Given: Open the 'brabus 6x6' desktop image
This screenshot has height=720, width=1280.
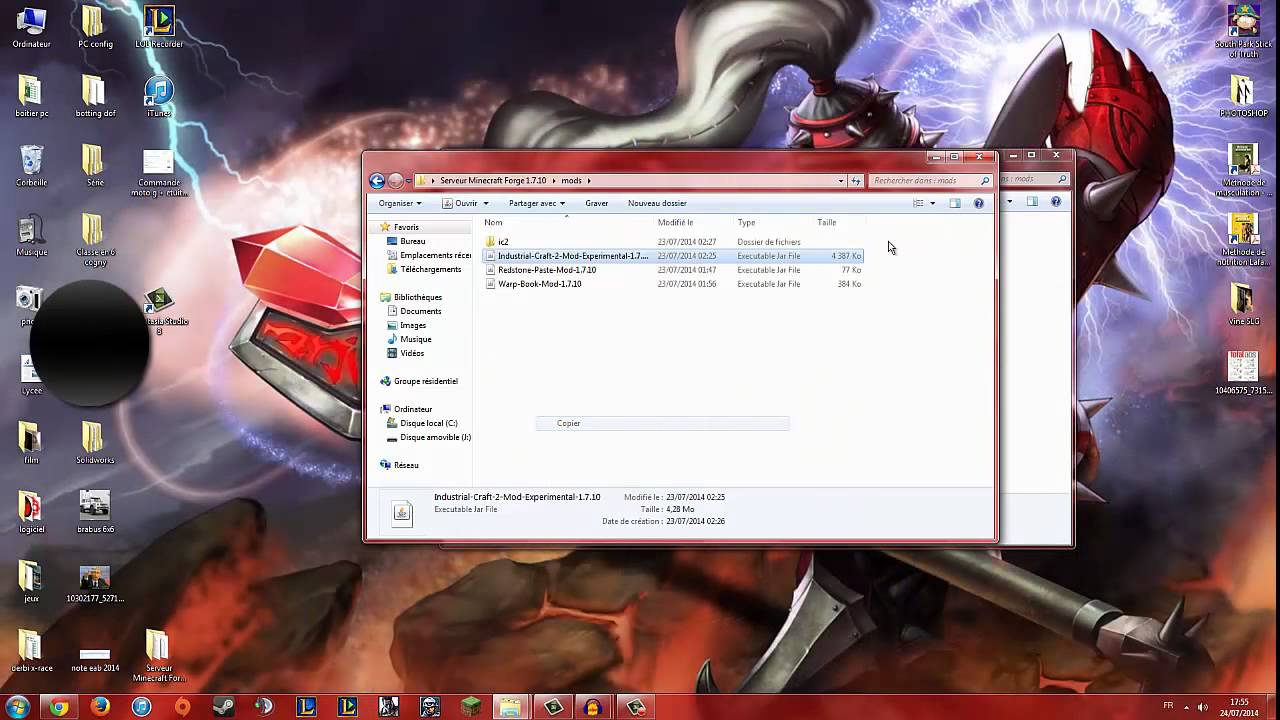Looking at the screenshot, I should pyautogui.click(x=95, y=512).
